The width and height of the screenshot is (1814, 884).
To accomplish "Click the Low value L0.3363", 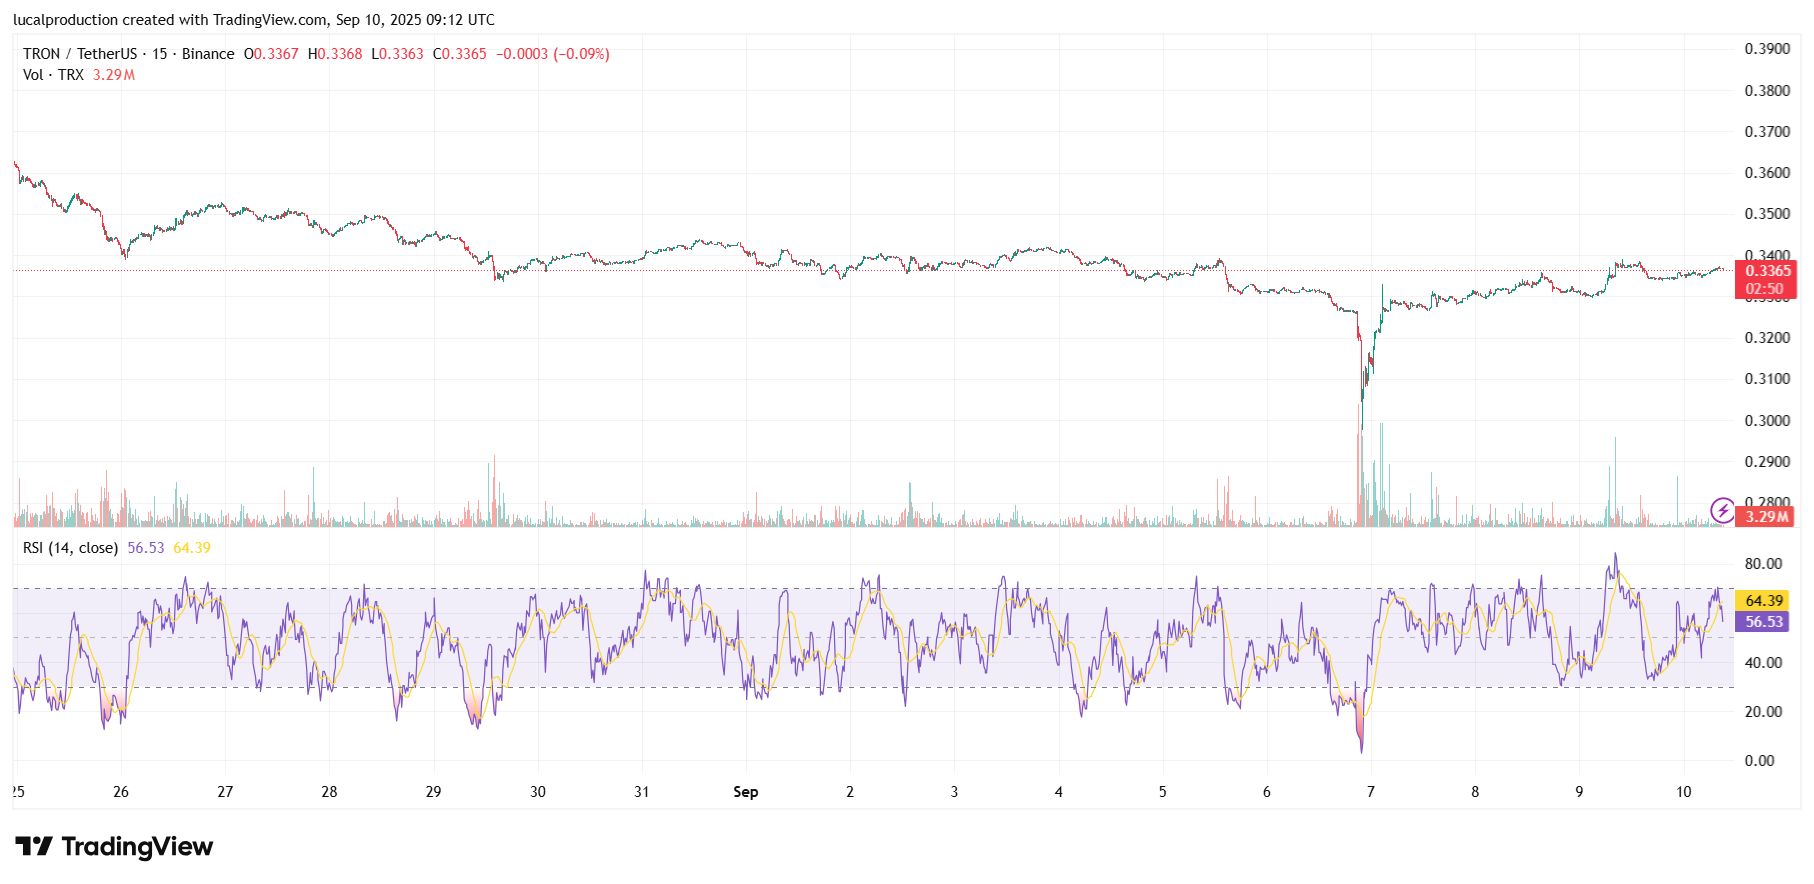I will [x=397, y=54].
